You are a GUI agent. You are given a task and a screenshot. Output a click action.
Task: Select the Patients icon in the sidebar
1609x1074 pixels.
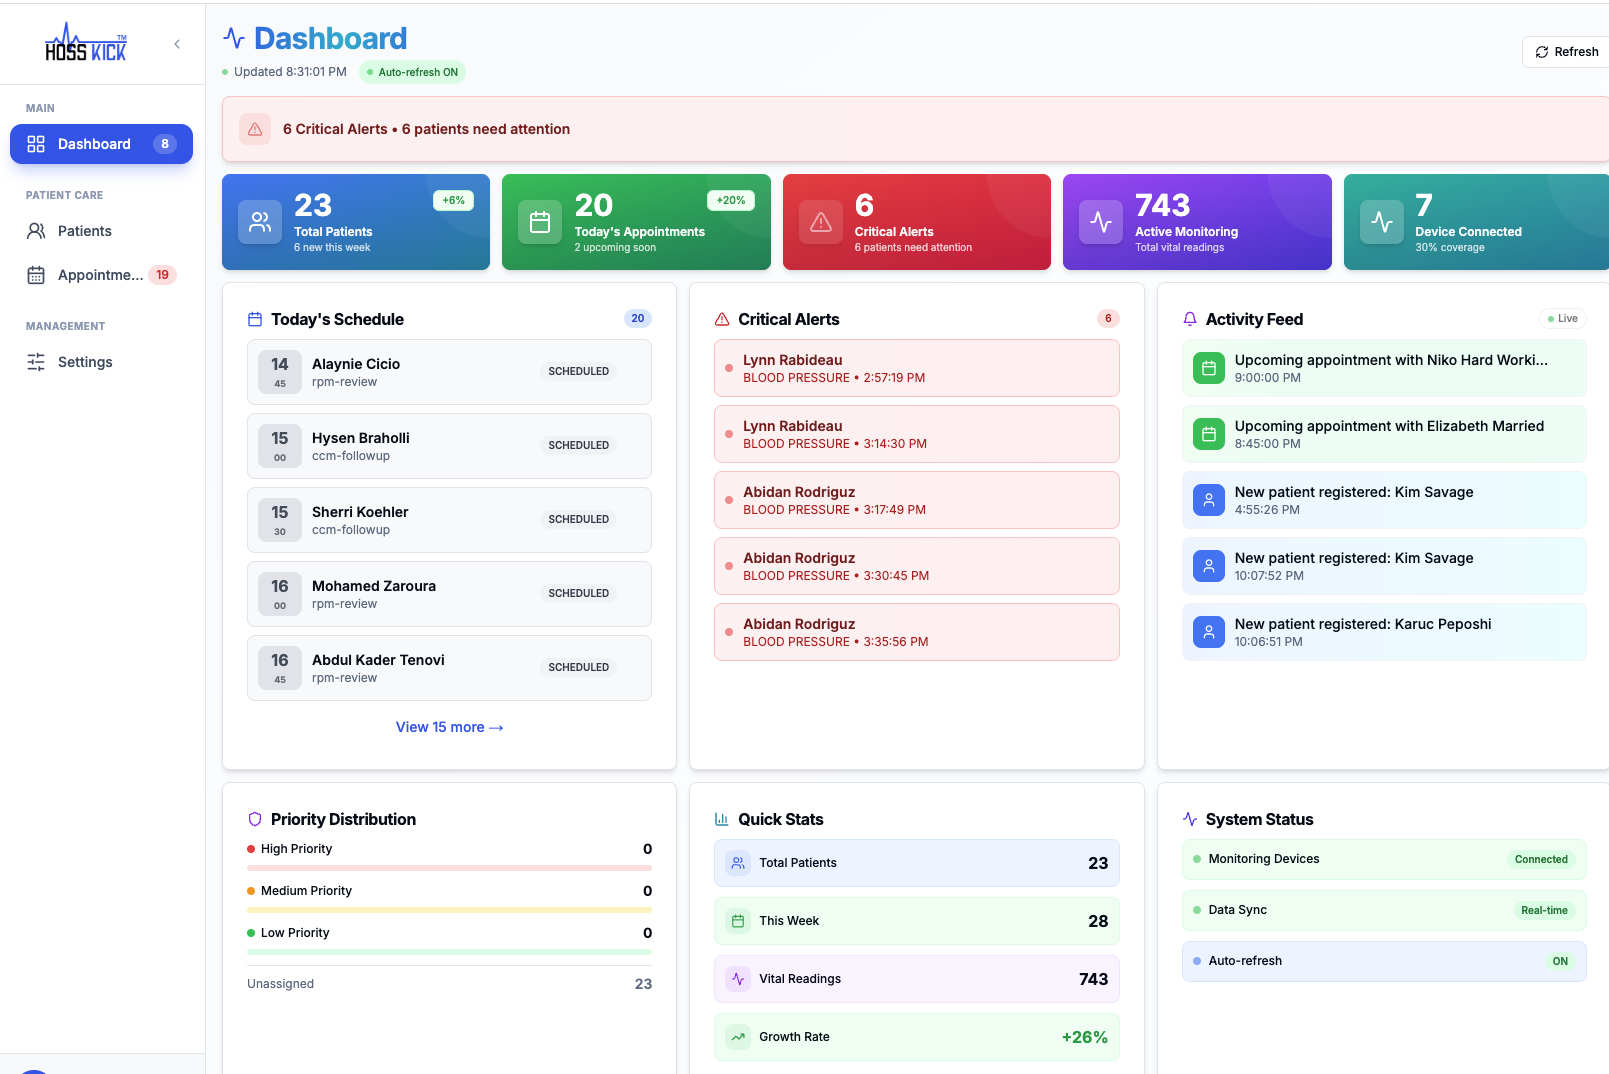[36, 230]
